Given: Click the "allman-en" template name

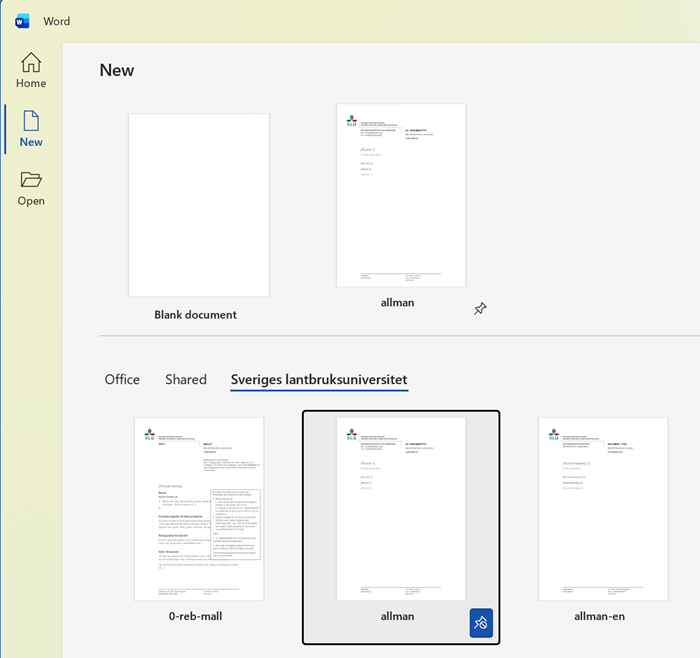Looking at the screenshot, I should (600, 616).
